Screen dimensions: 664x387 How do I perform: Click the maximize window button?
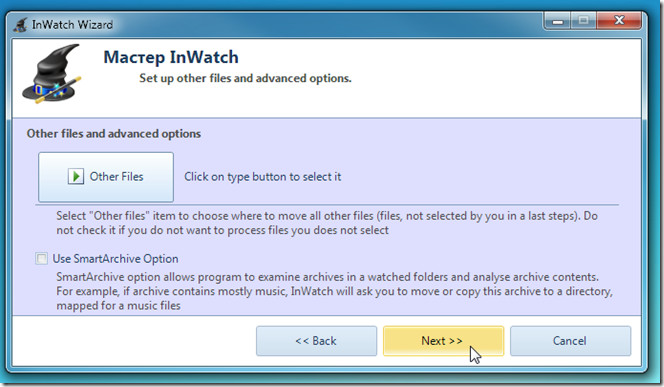click(x=584, y=20)
